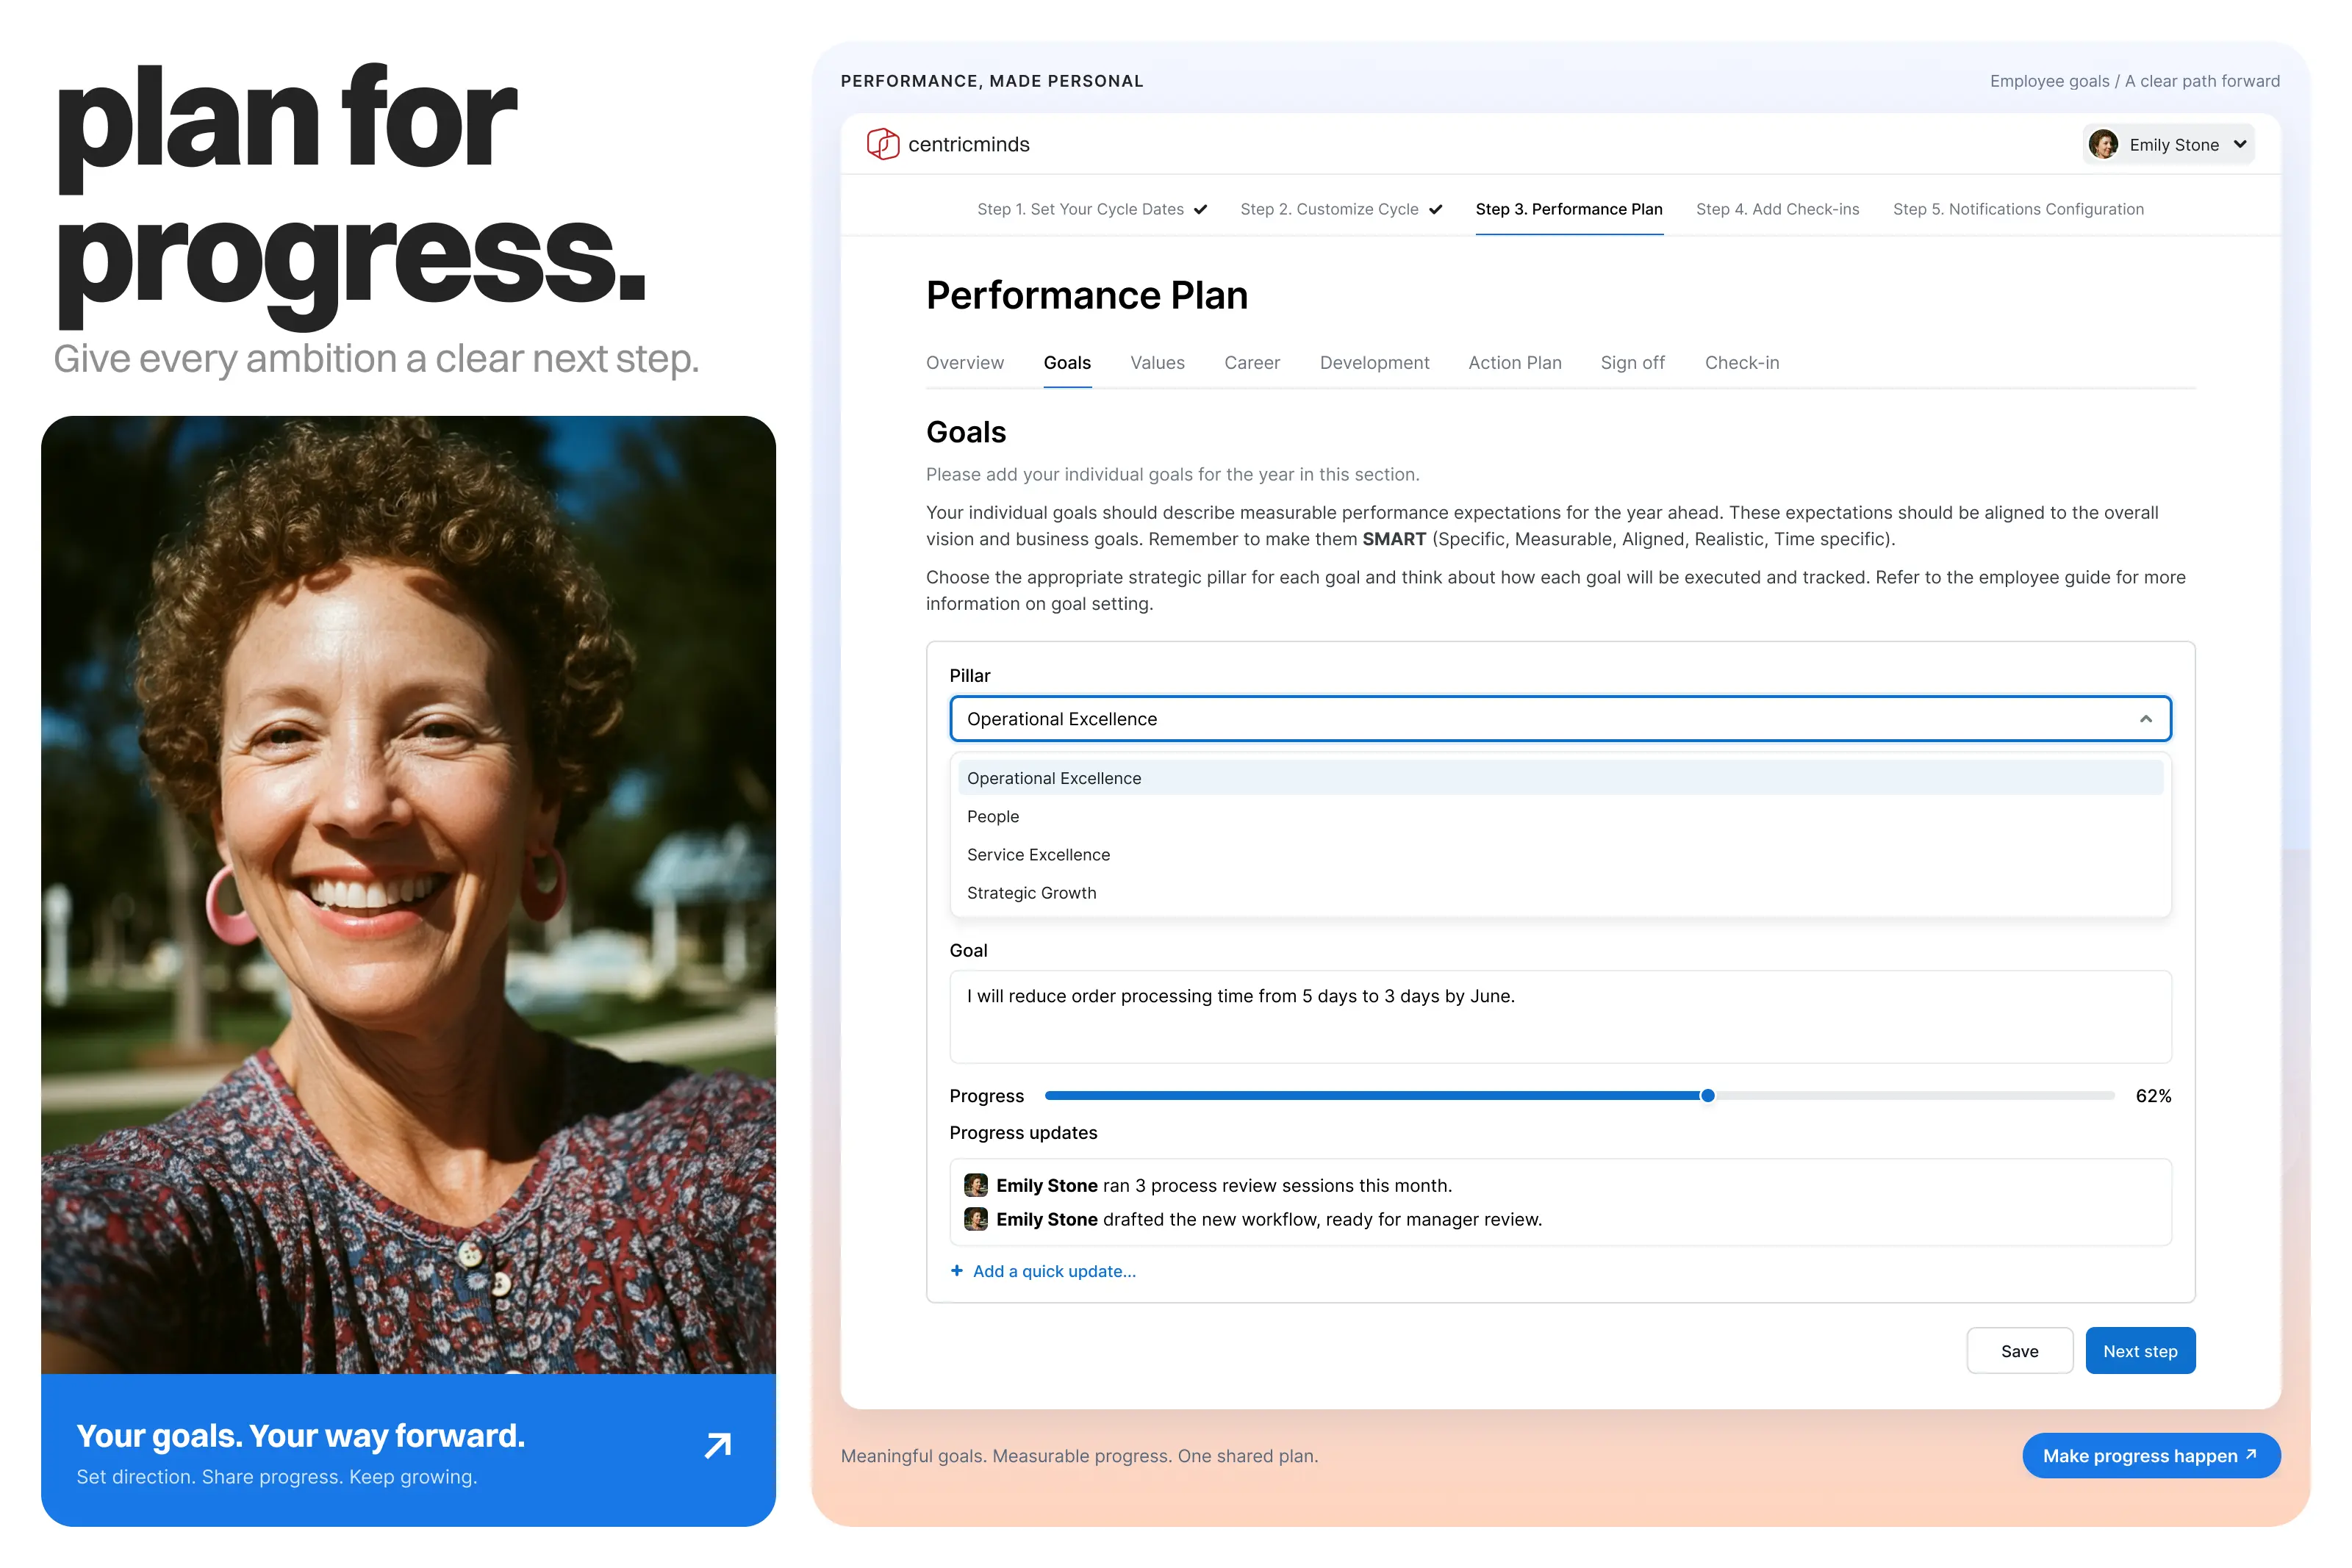Switch to the Check-in tab
Viewport: 2352px width, 1568px height.
[1741, 362]
